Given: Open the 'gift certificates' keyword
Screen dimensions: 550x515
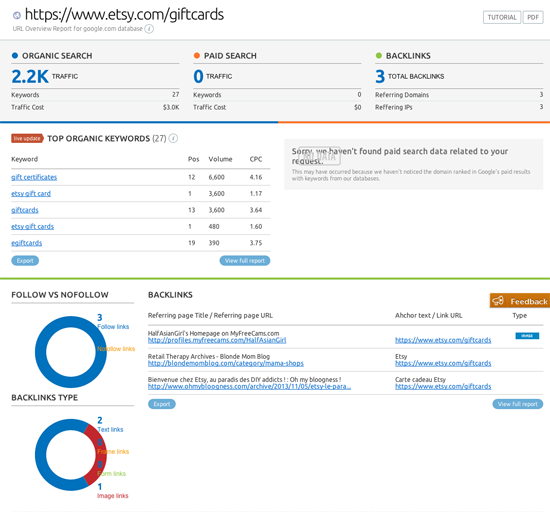Looking at the screenshot, I should pyautogui.click(x=34, y=177).
